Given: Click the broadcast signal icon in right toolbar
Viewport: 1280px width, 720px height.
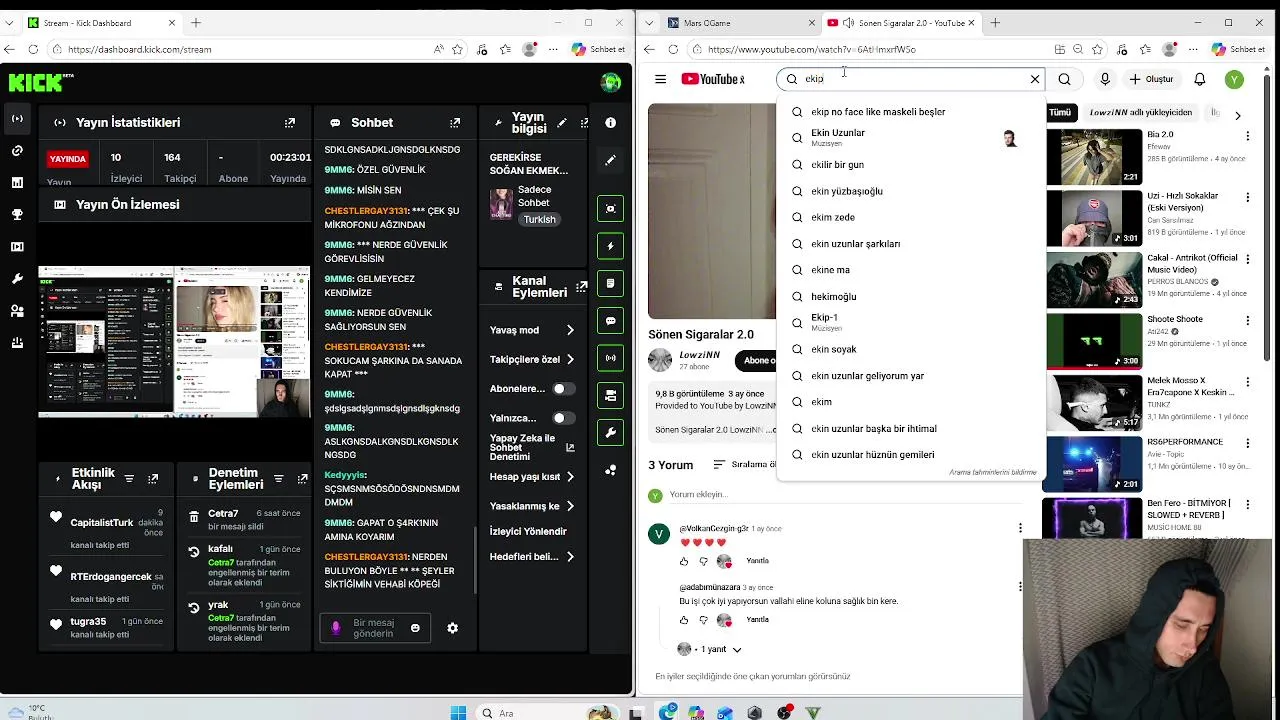Looking at the screenshot, I should tap(610, 358).
